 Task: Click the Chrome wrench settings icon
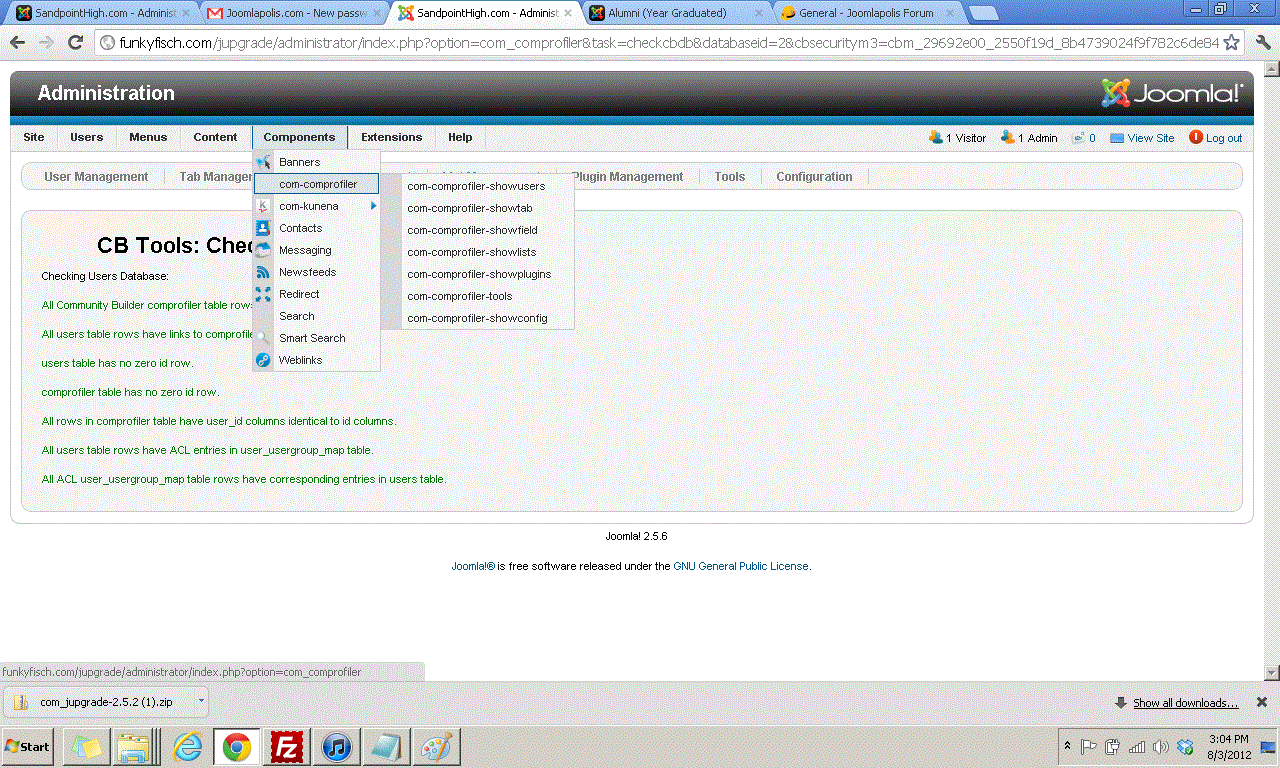click(1262, 43)
